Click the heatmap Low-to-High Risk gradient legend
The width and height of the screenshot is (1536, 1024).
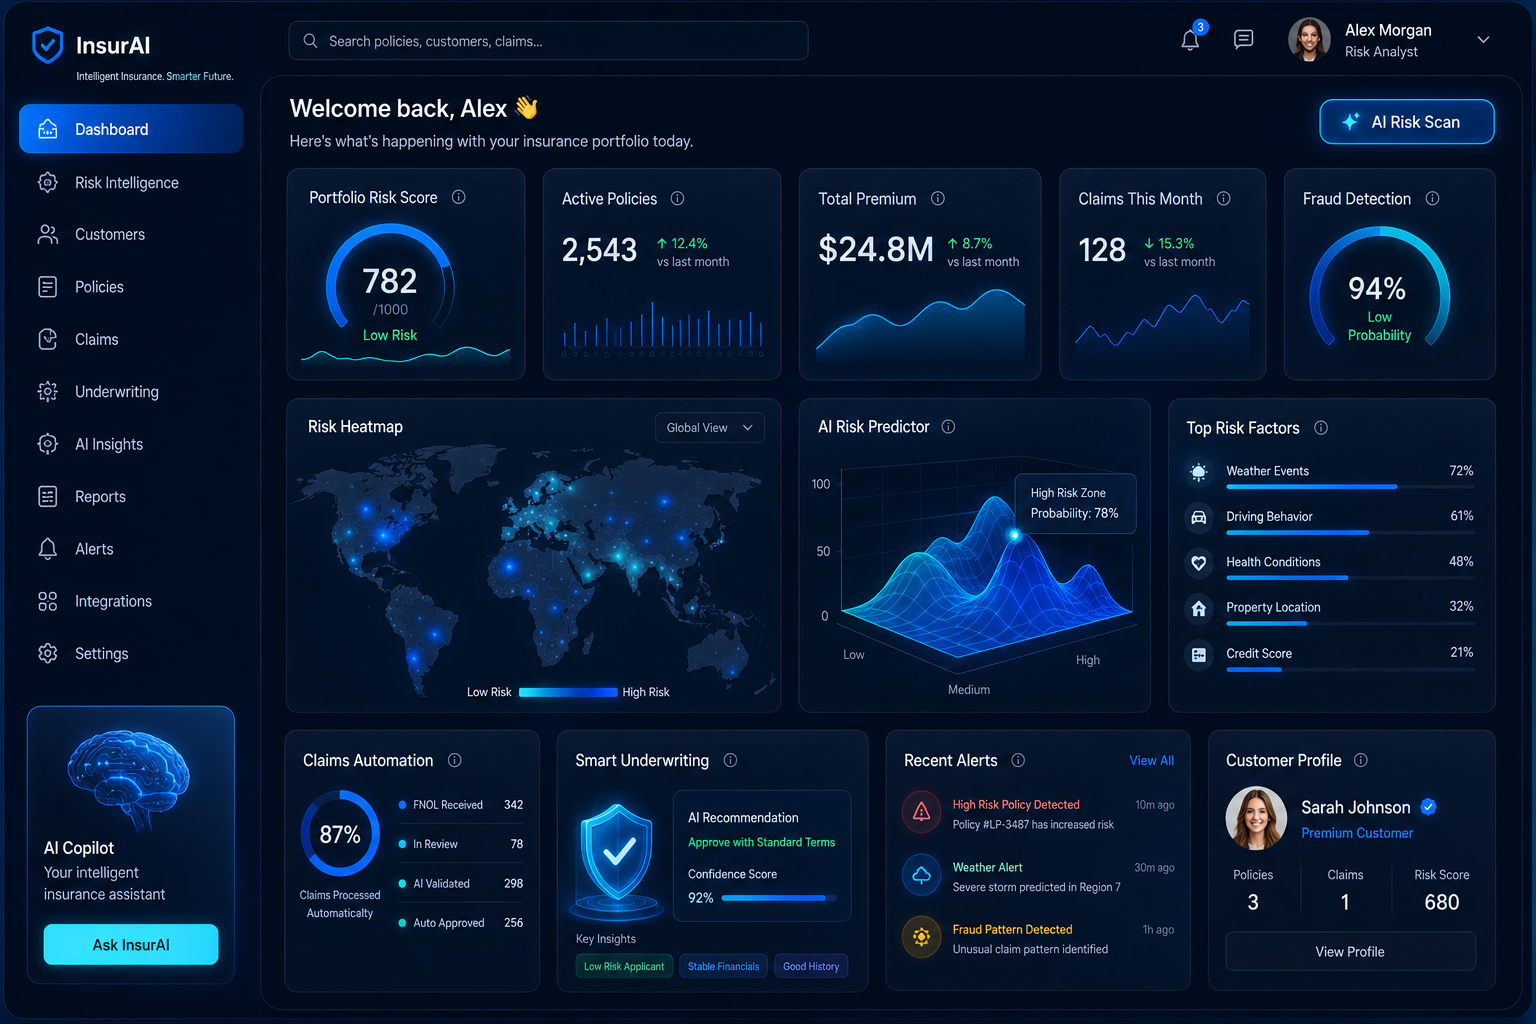click(x=568, y=692)
